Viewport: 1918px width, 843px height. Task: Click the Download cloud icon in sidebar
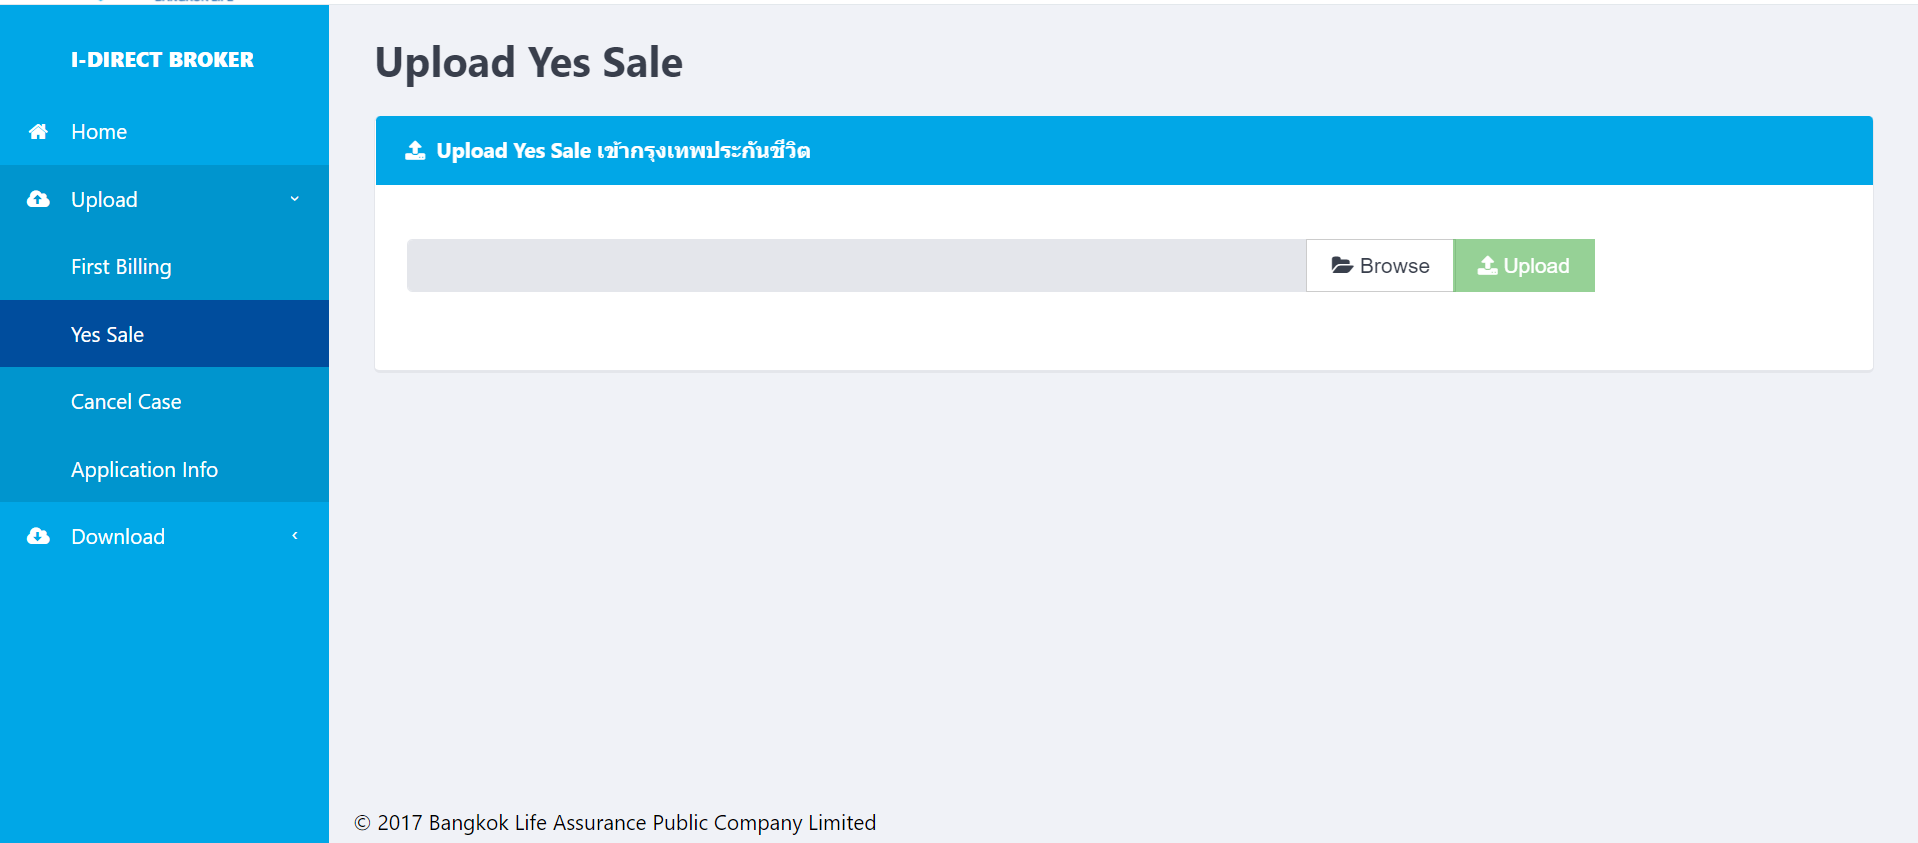(38, 536)
